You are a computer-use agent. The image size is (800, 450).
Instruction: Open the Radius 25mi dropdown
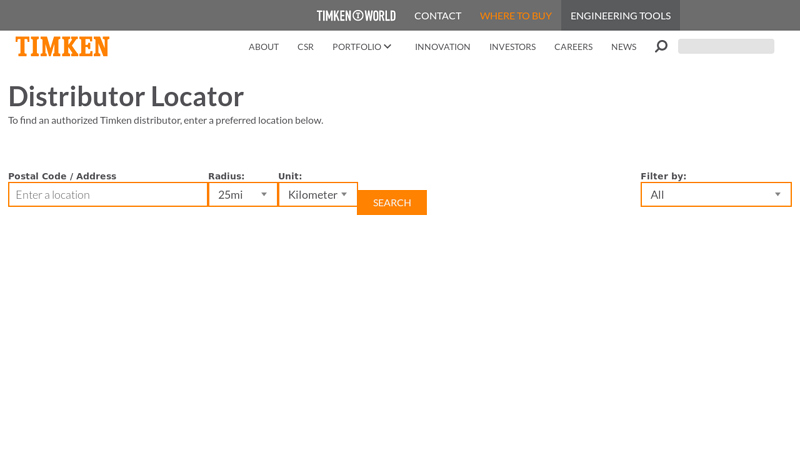tap(243, 194)
